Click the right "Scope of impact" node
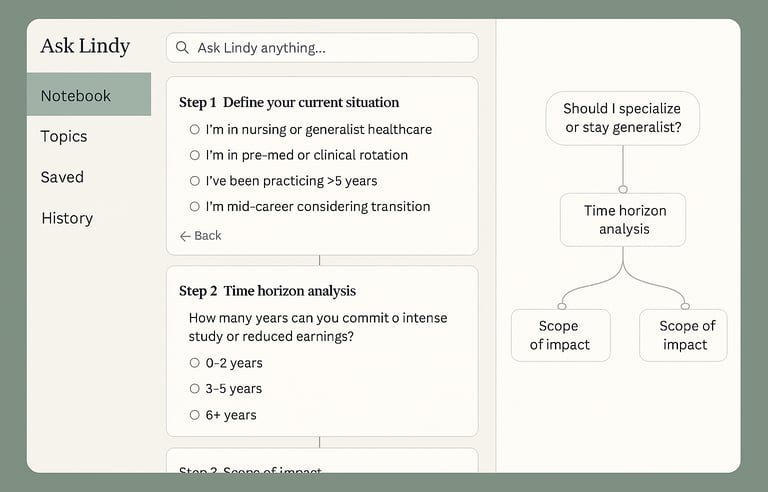768x492 pixels. pyautogui.click(x=684, y=335)
